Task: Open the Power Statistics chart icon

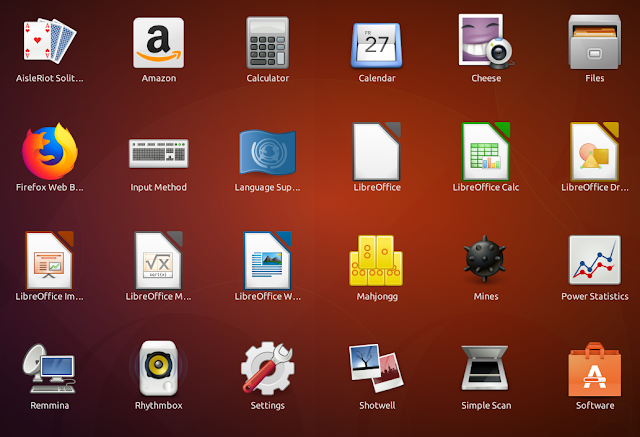Action: tap(595, 260)
